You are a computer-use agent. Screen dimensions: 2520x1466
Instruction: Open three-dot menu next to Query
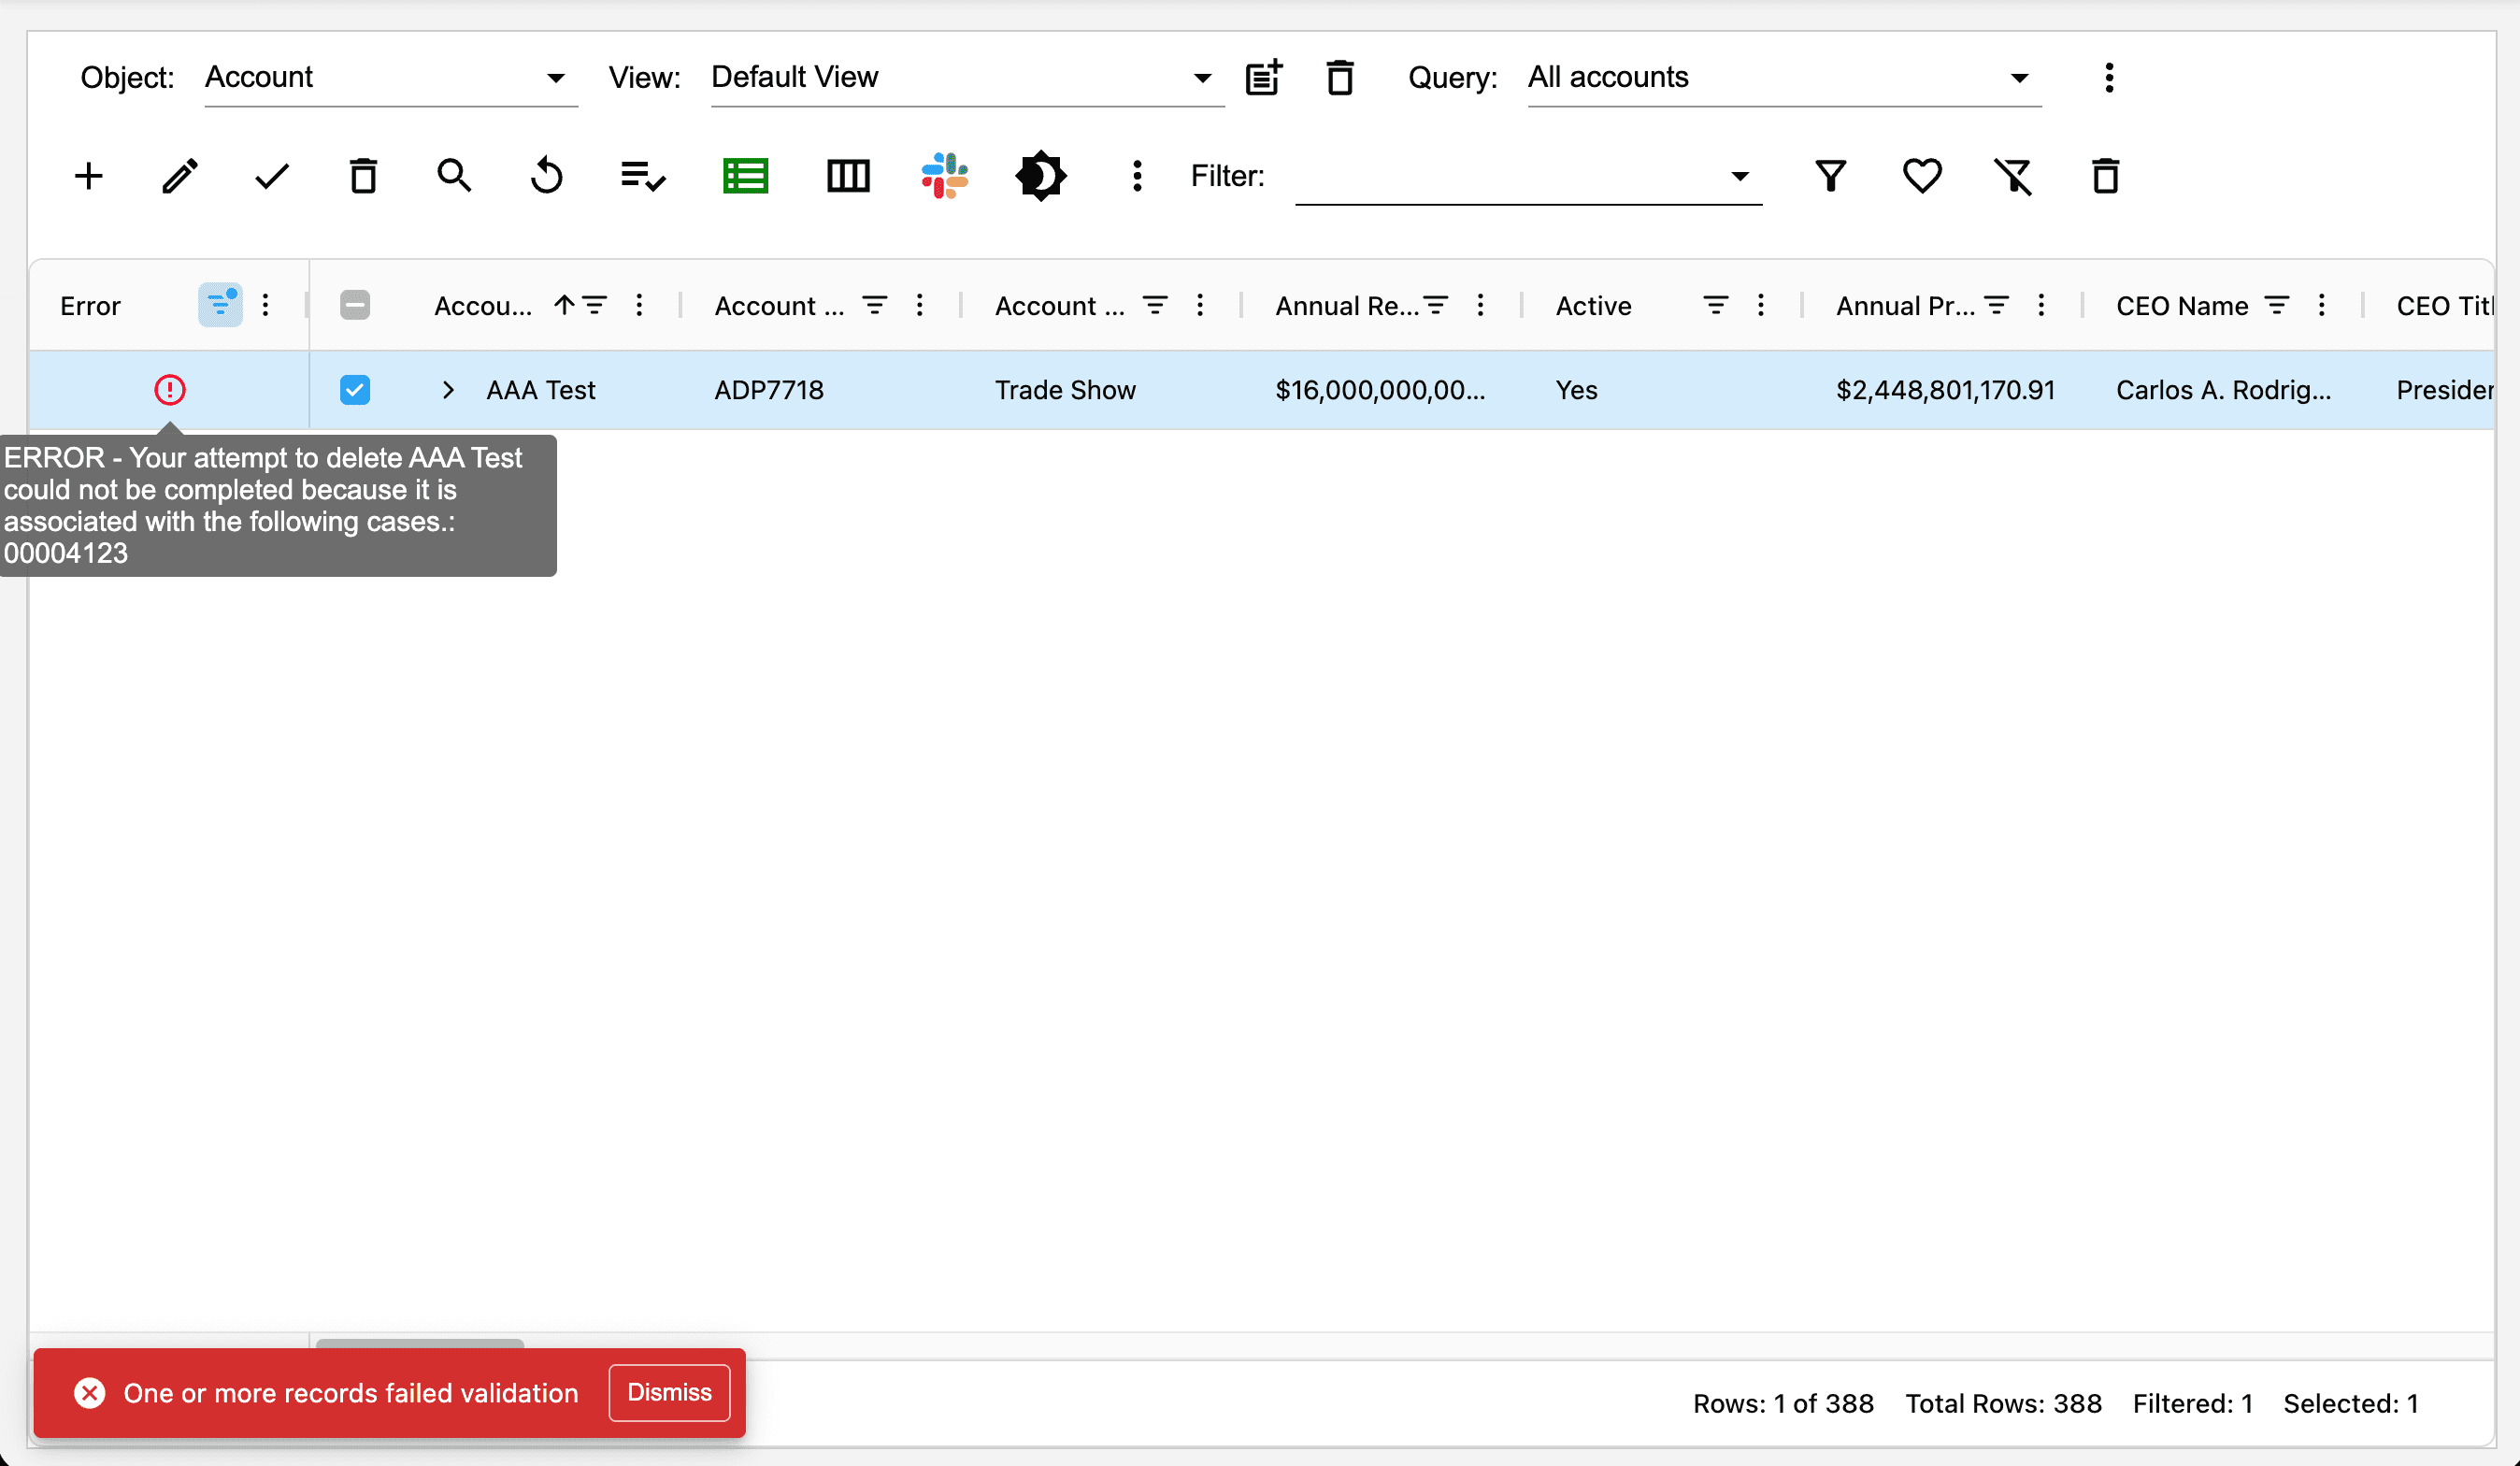click(2109, 78)
